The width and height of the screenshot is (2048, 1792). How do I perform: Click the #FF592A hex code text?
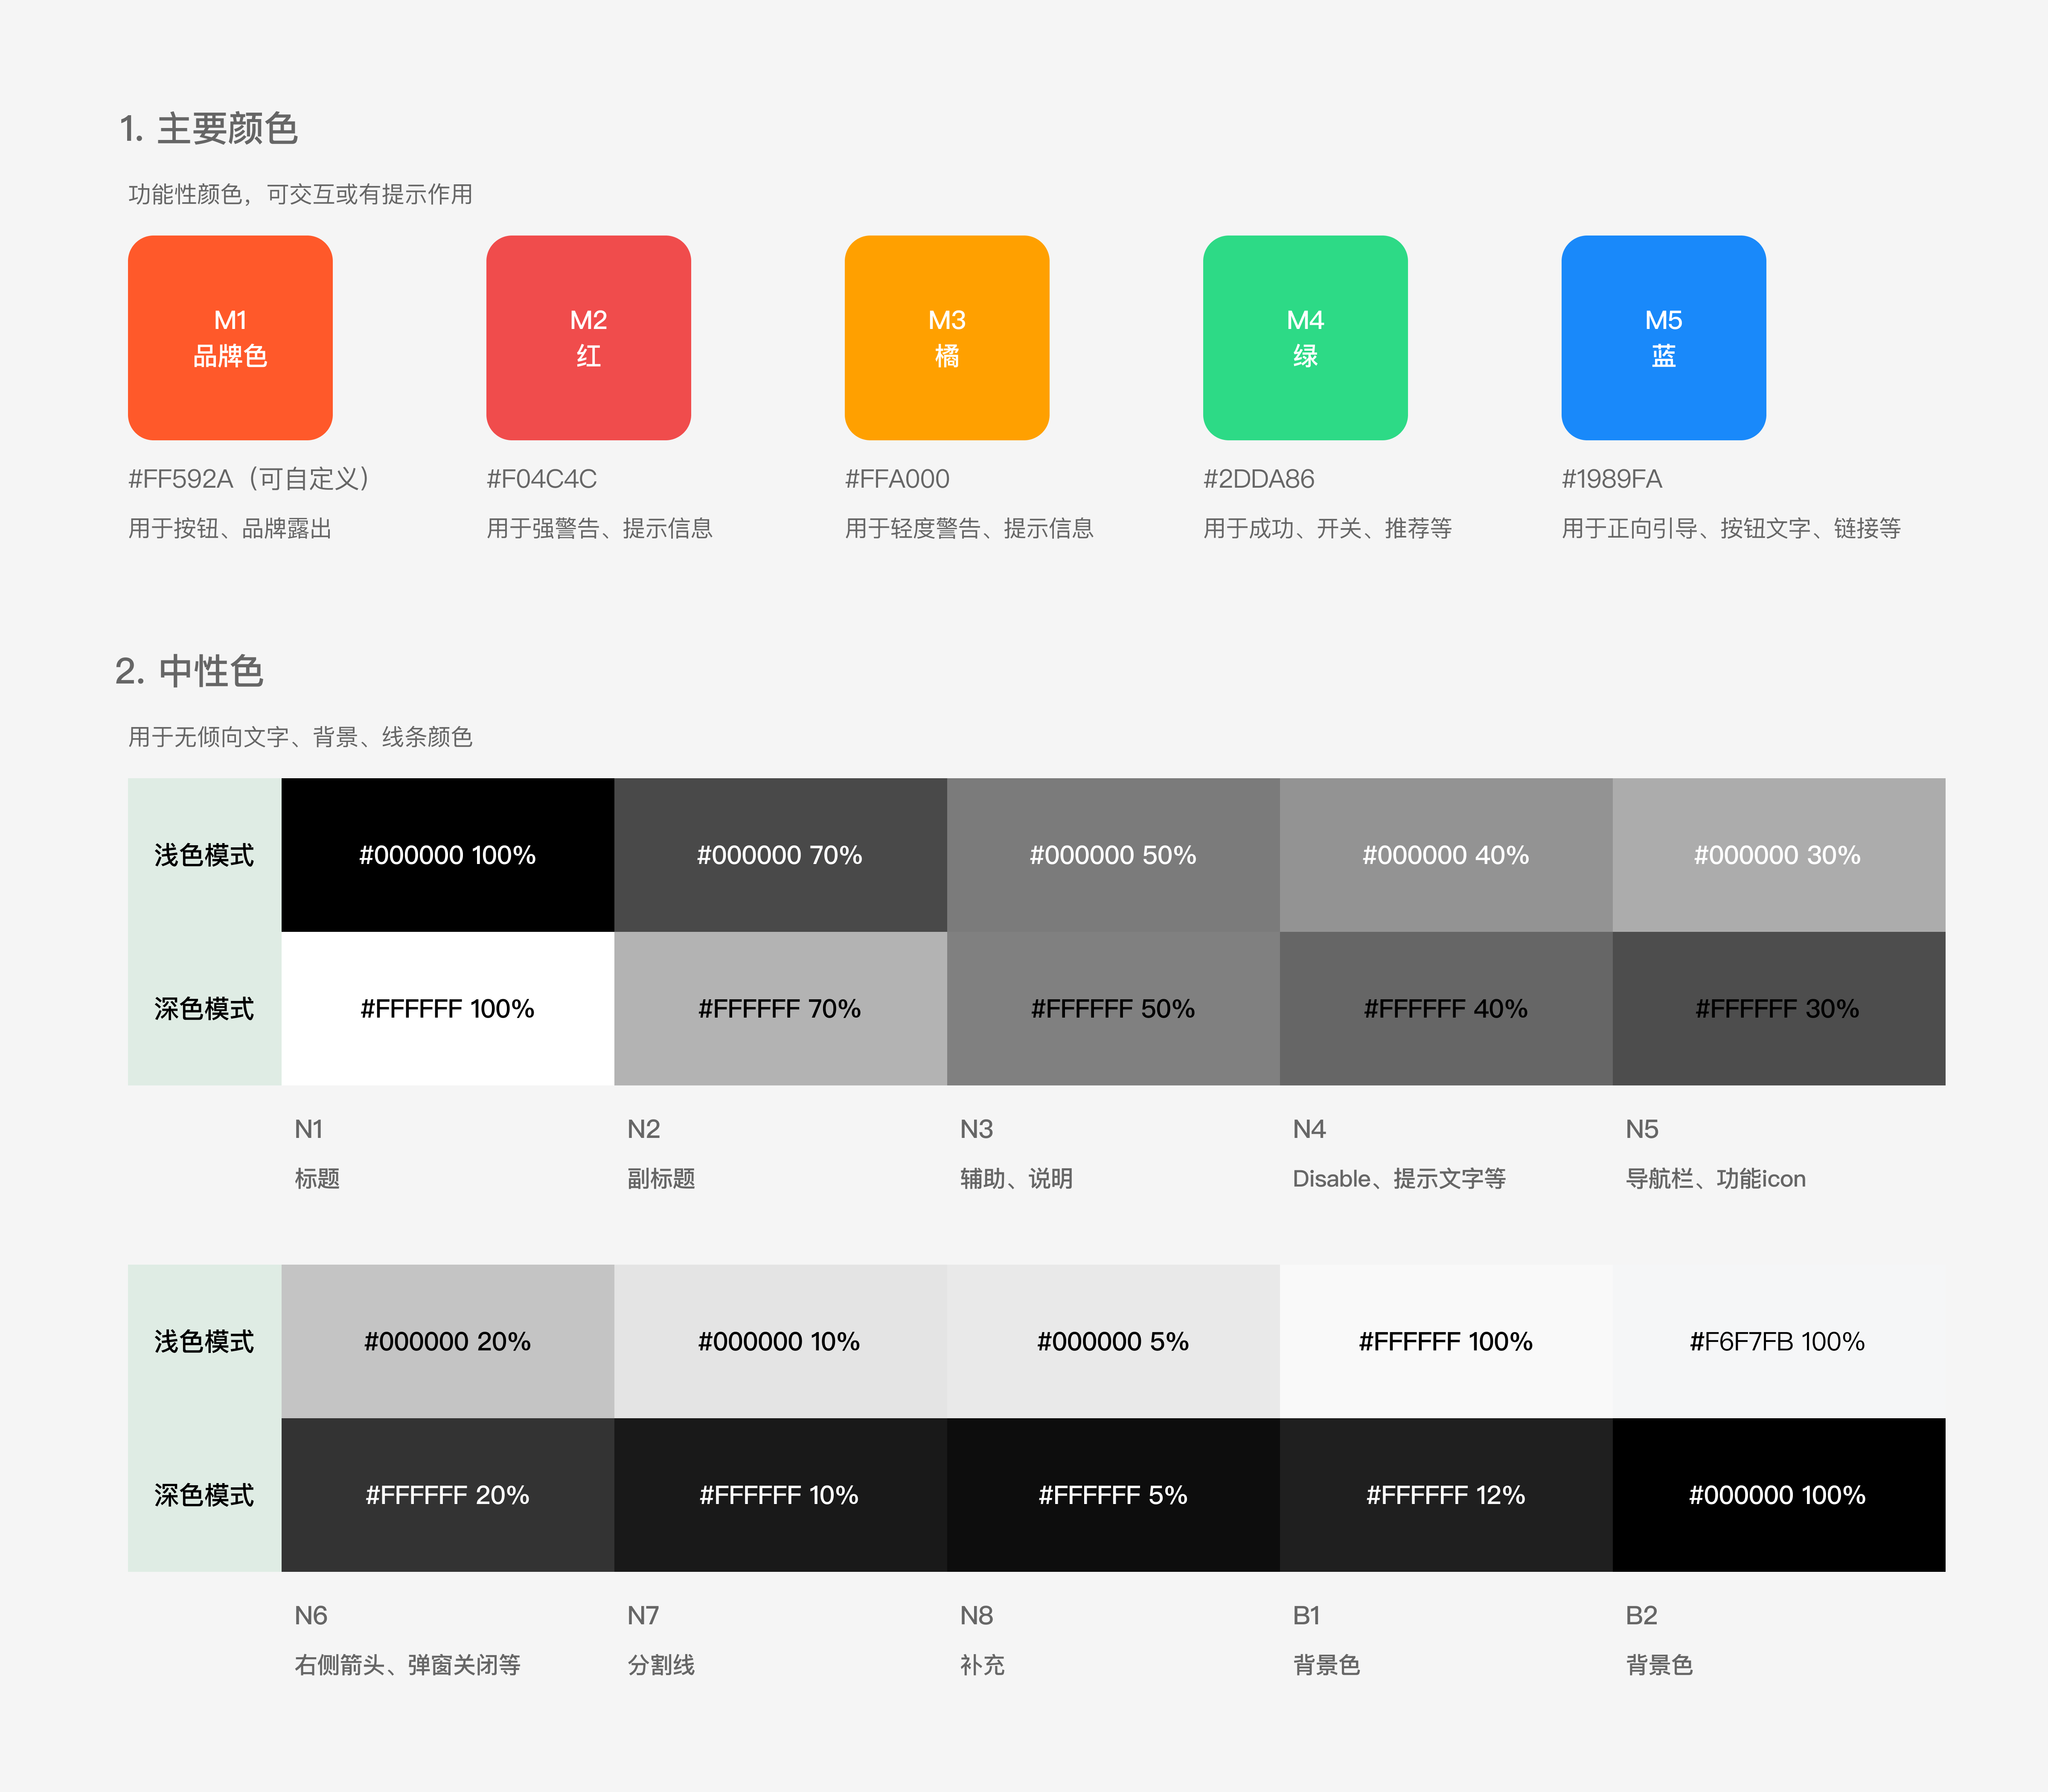pos(181,479)
